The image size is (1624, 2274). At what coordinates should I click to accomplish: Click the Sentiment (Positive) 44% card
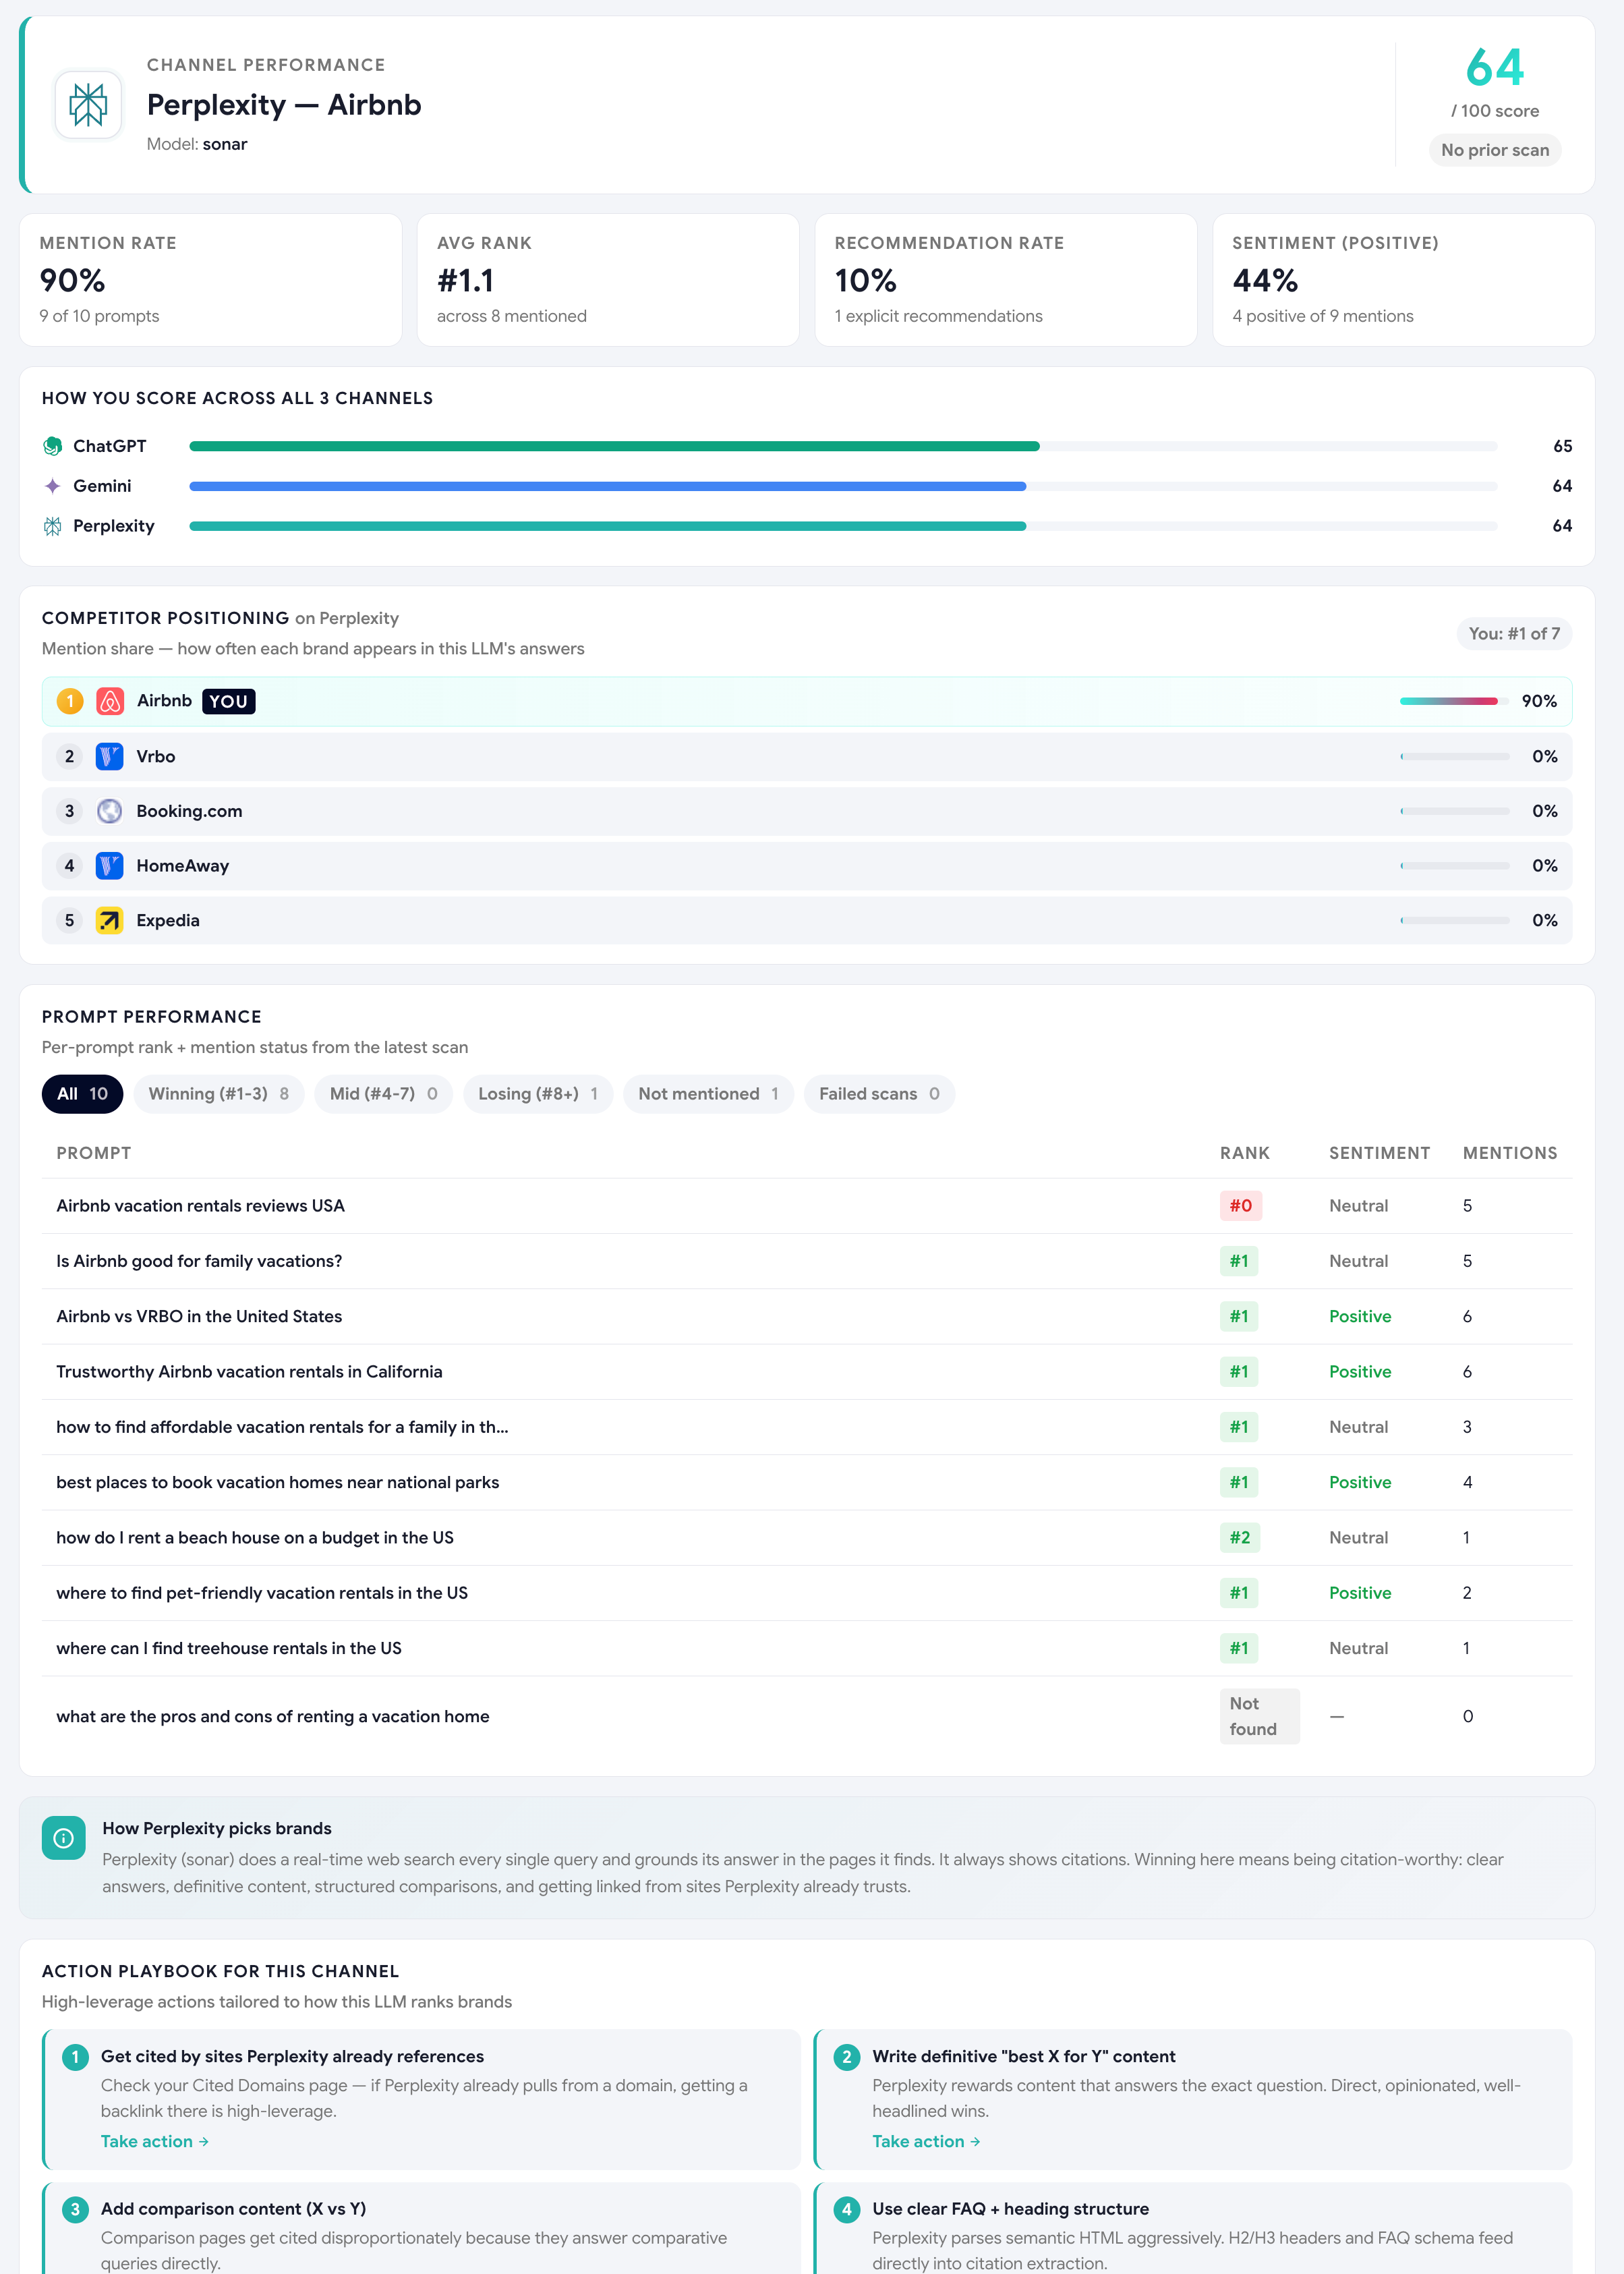point(1403,280)
